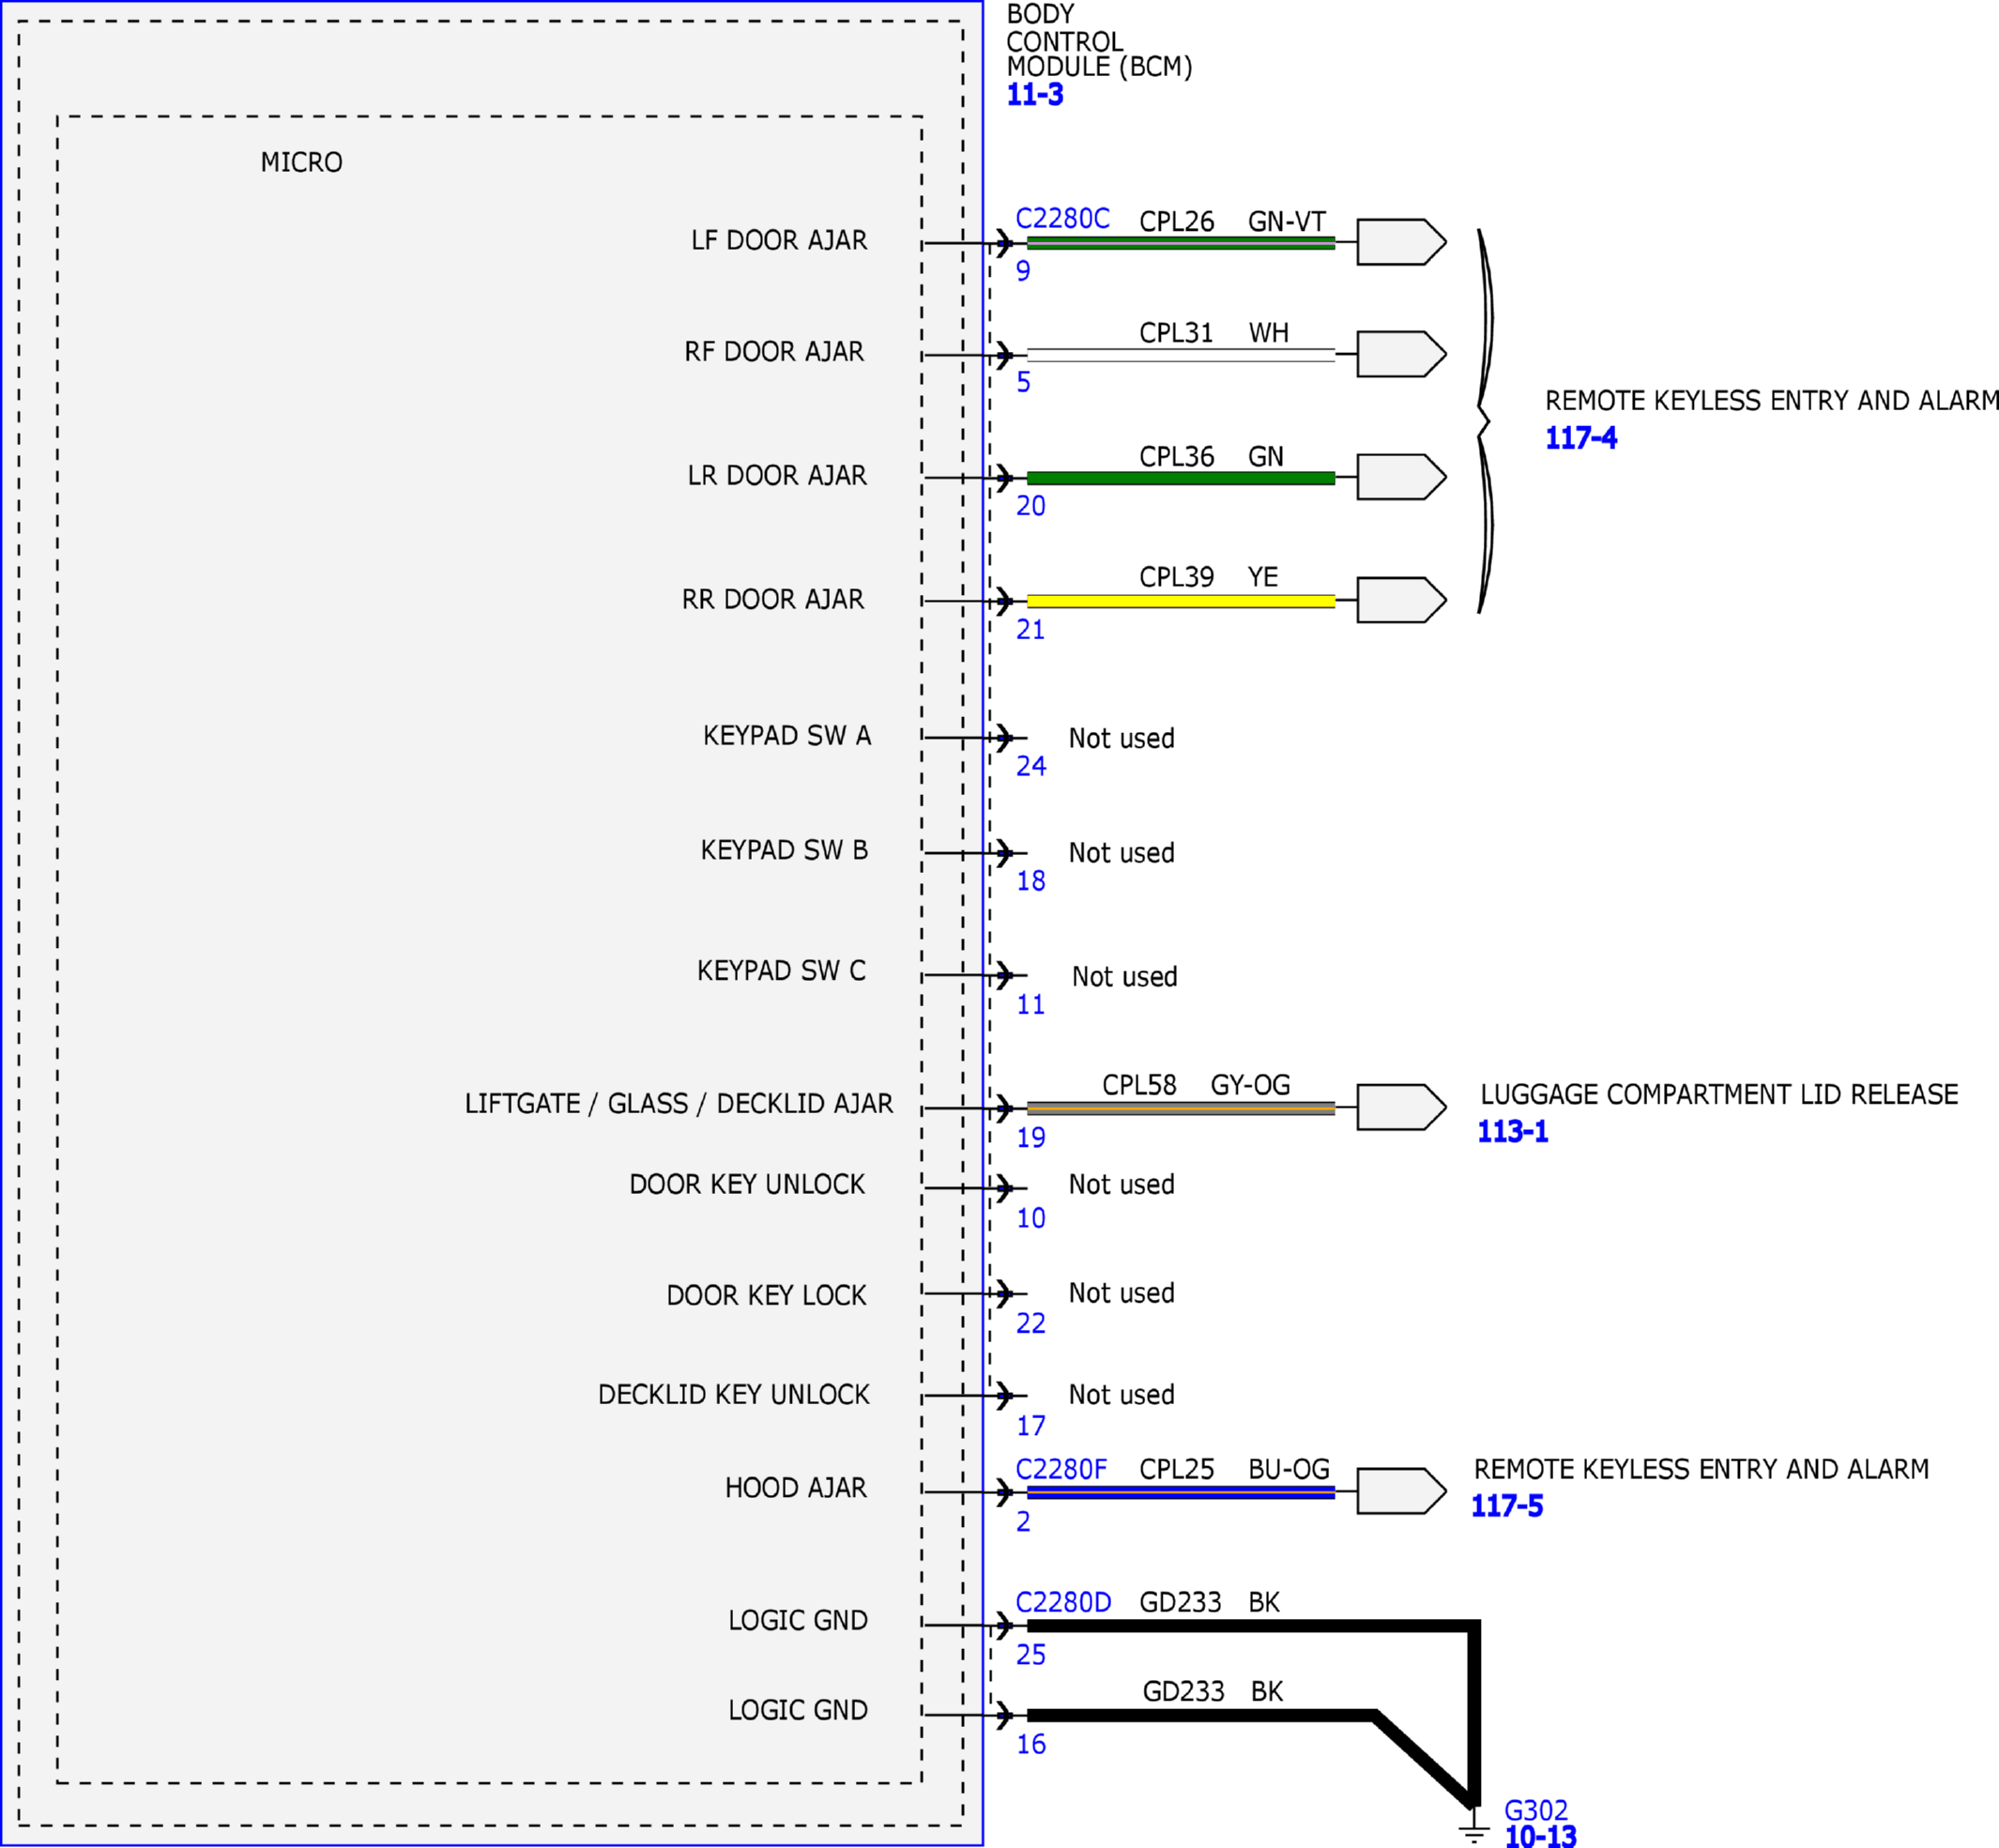
Task: Click pin number 9 at LF DOOR AJAR
Action: coord(1023,271)
